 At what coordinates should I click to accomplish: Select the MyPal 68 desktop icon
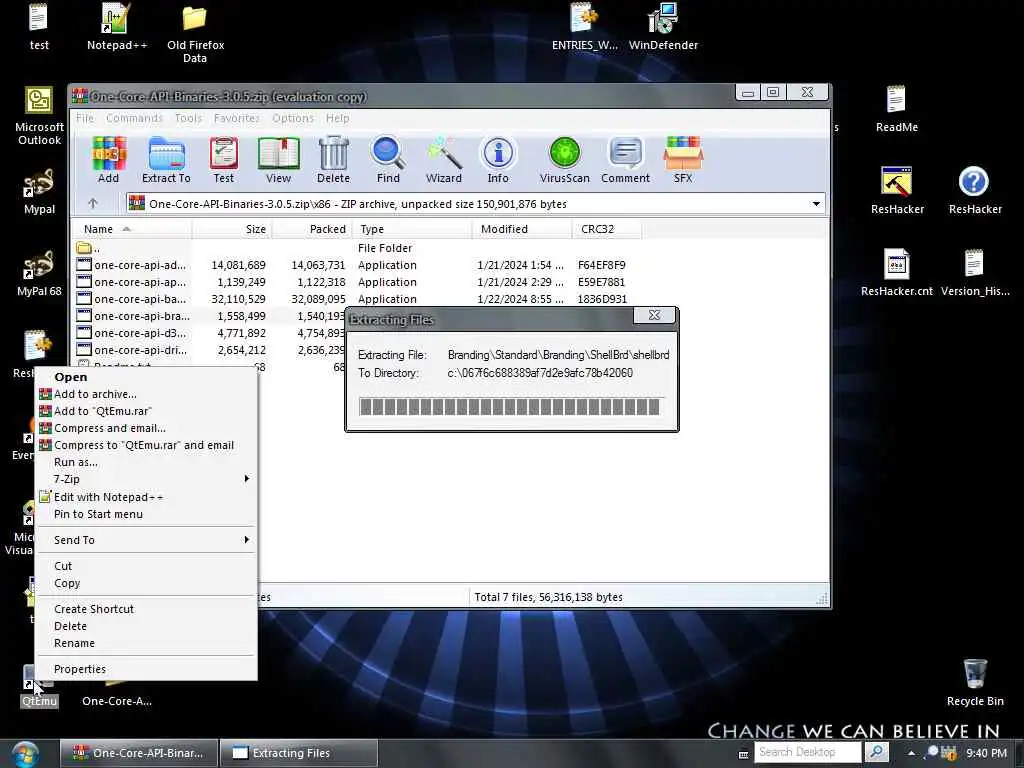point(39,274)
